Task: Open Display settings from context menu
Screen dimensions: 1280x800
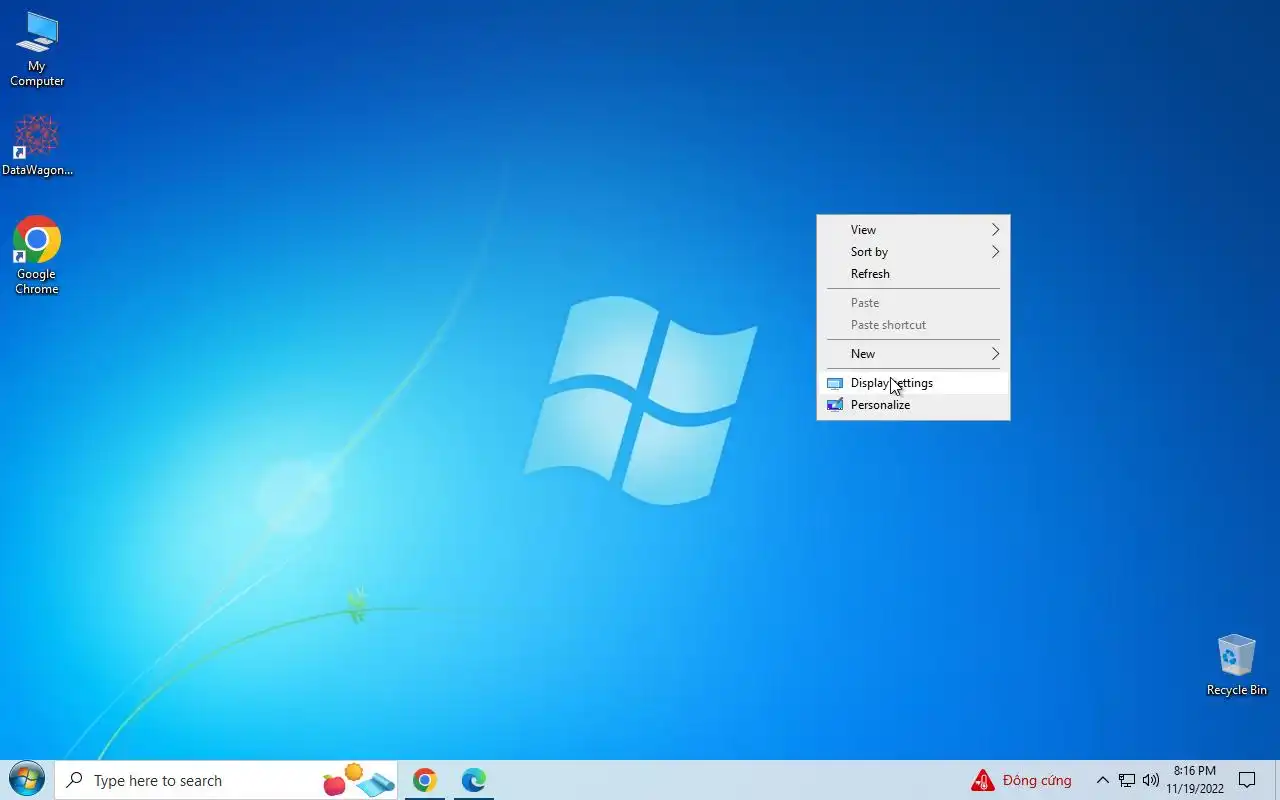Action: pos(913,383)
